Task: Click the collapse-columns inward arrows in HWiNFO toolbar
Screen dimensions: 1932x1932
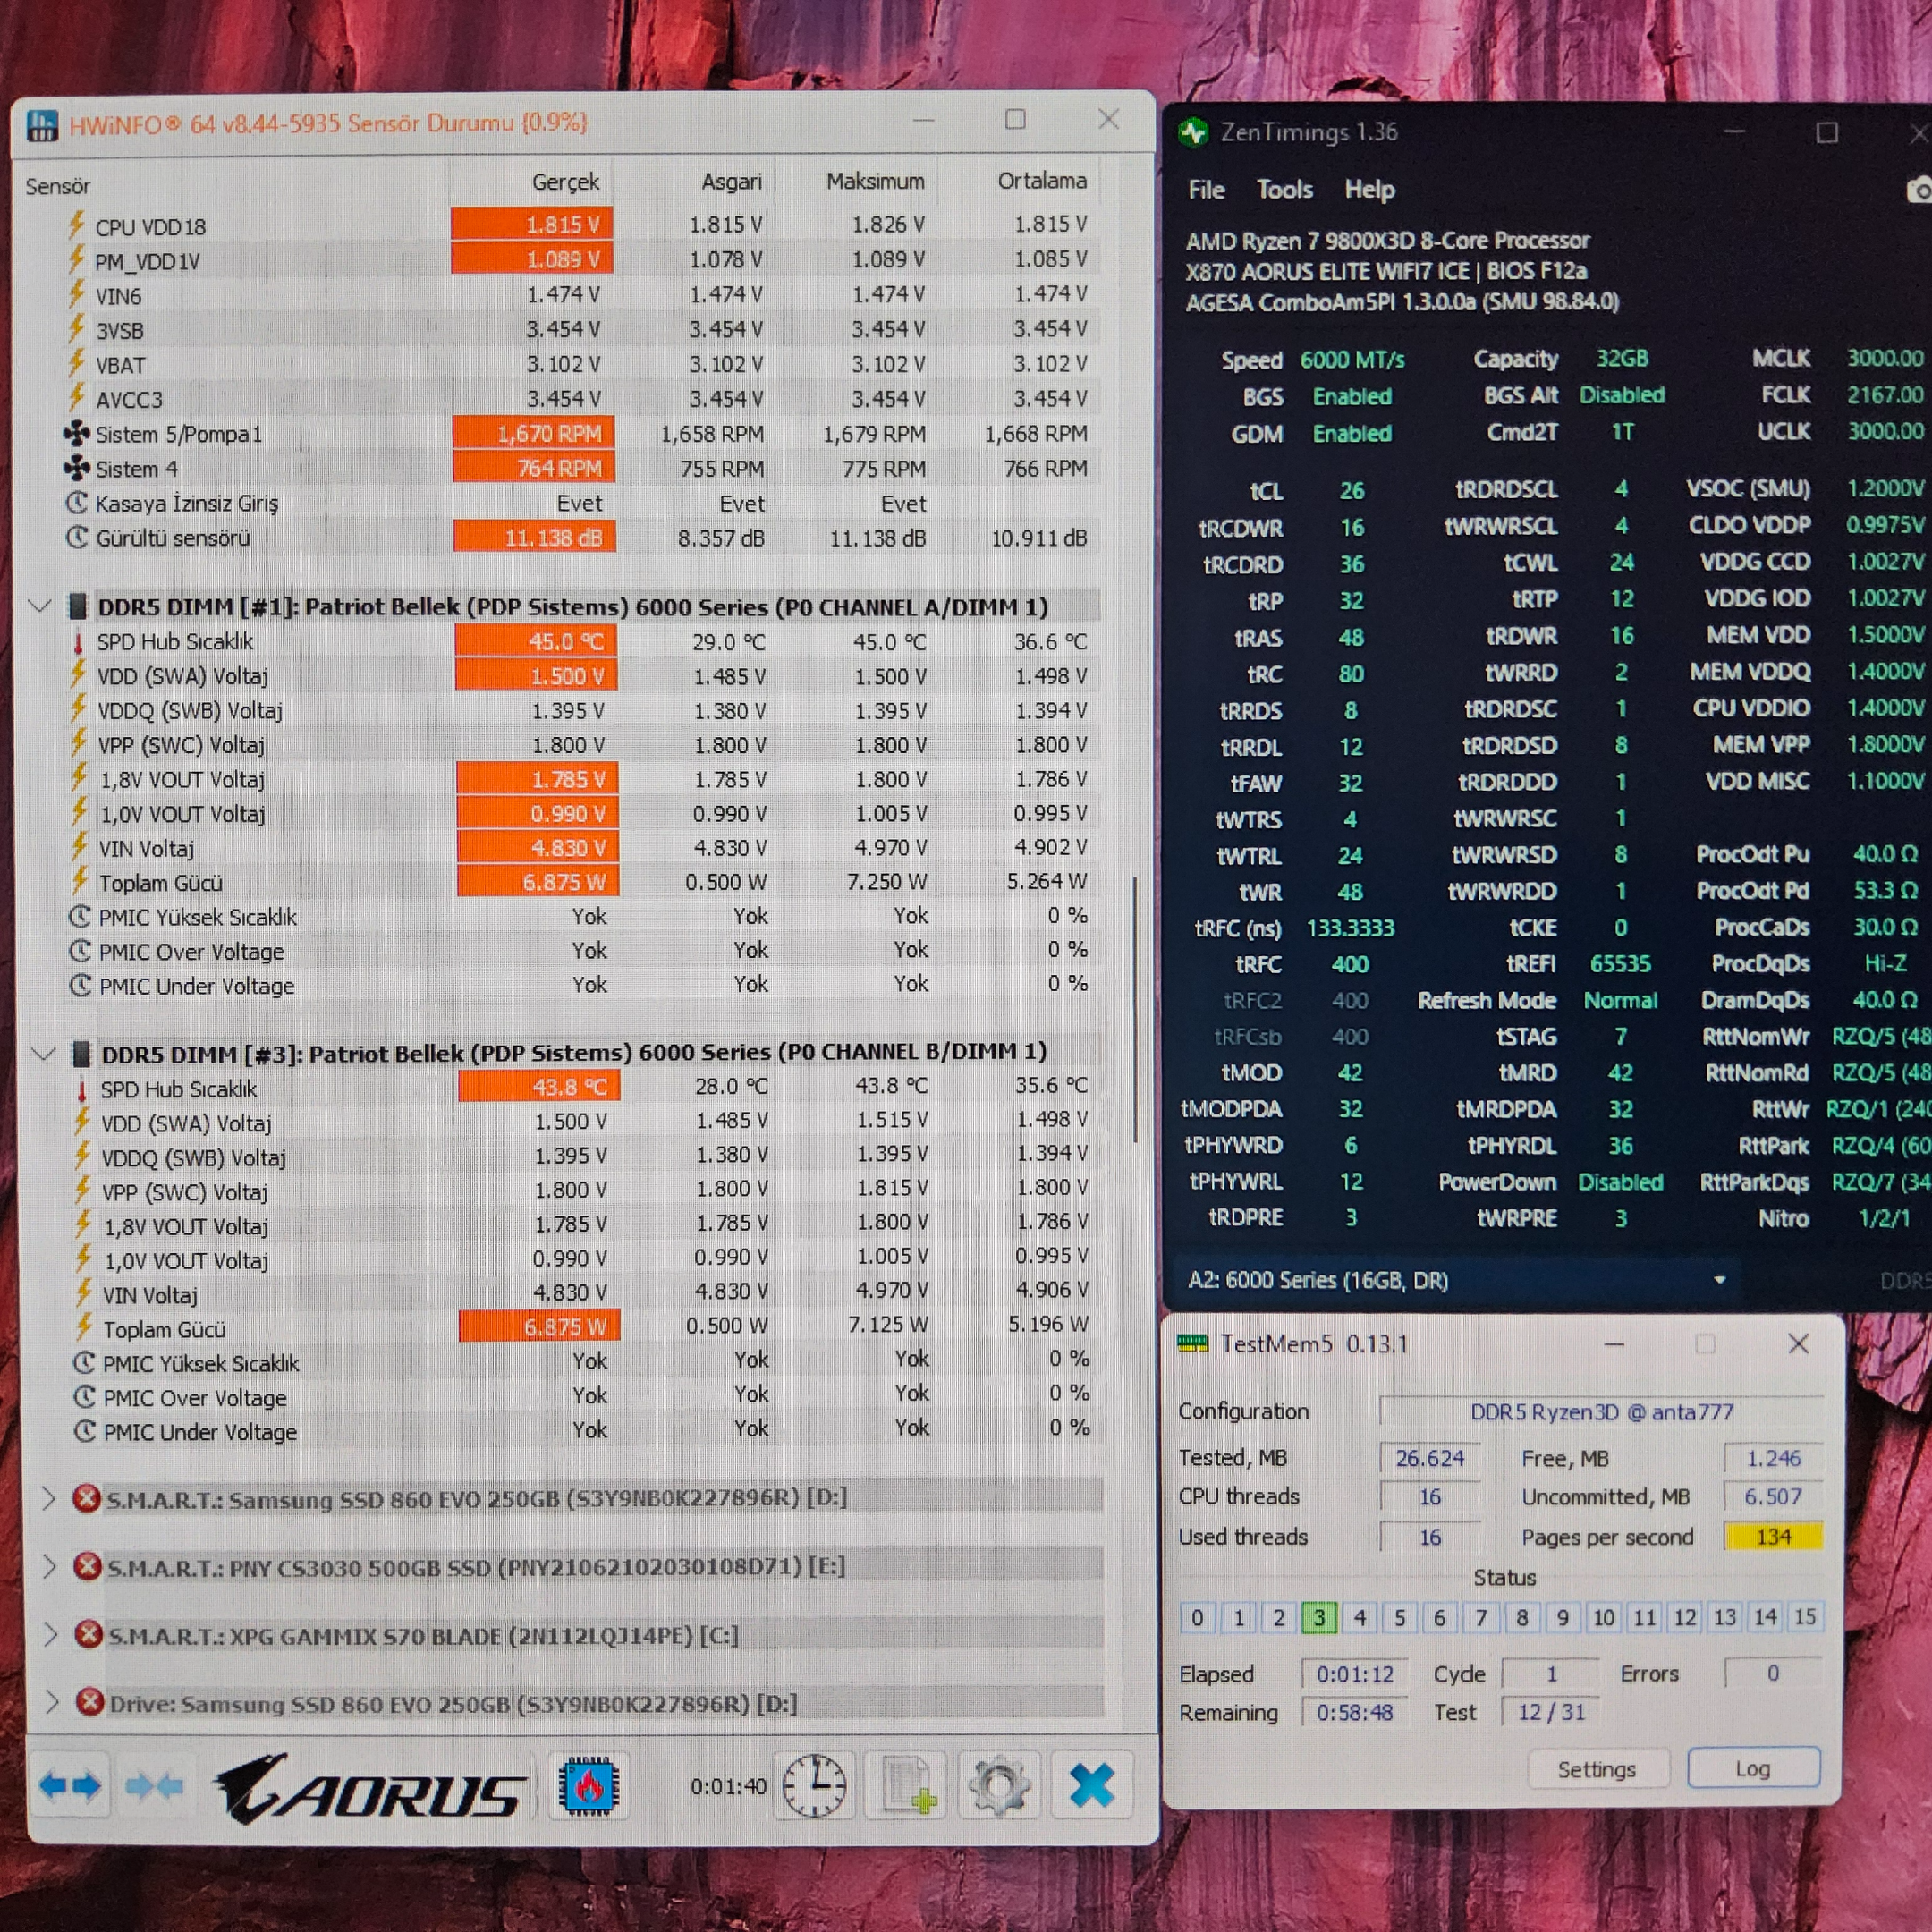Action: pyautogui.click(x=154, y=1785)
